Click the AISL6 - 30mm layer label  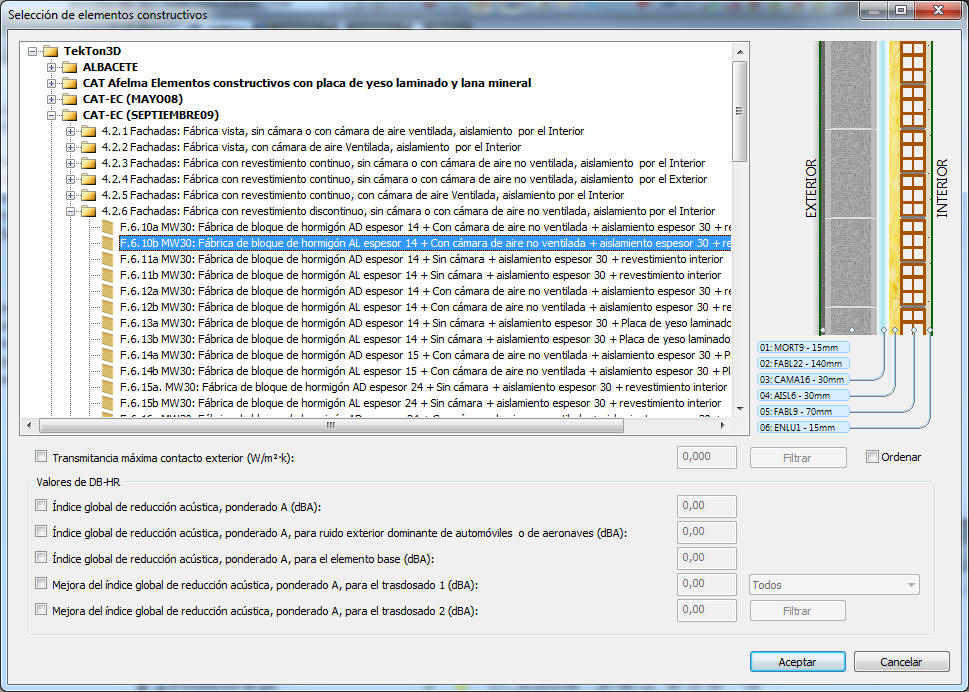click(803, 395)
